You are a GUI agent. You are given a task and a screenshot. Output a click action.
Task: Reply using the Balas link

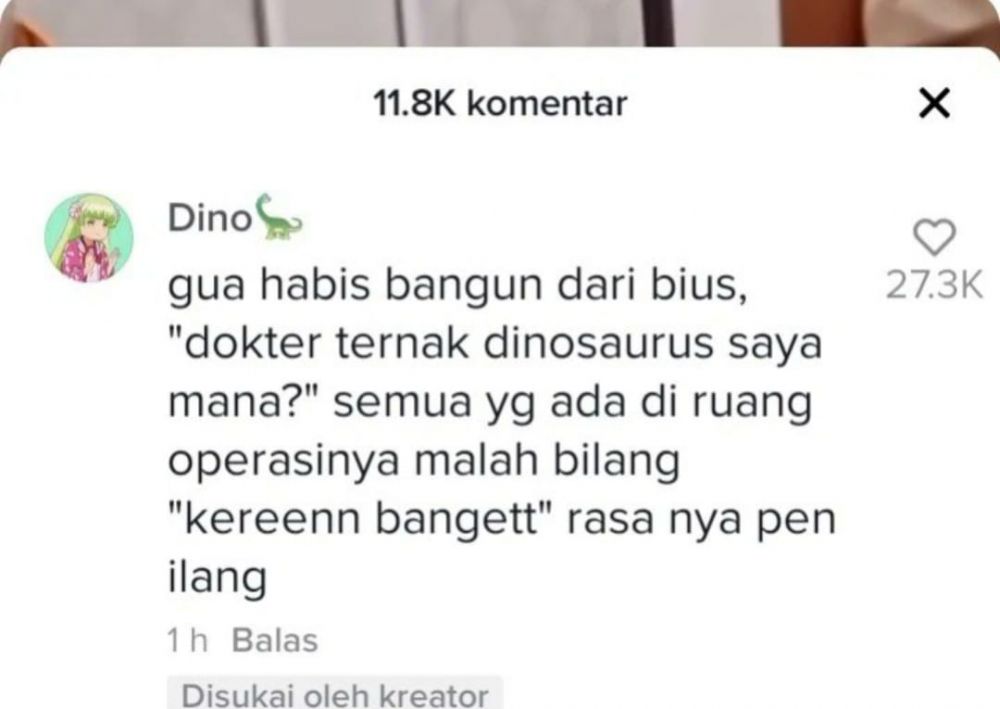(275, 640)
